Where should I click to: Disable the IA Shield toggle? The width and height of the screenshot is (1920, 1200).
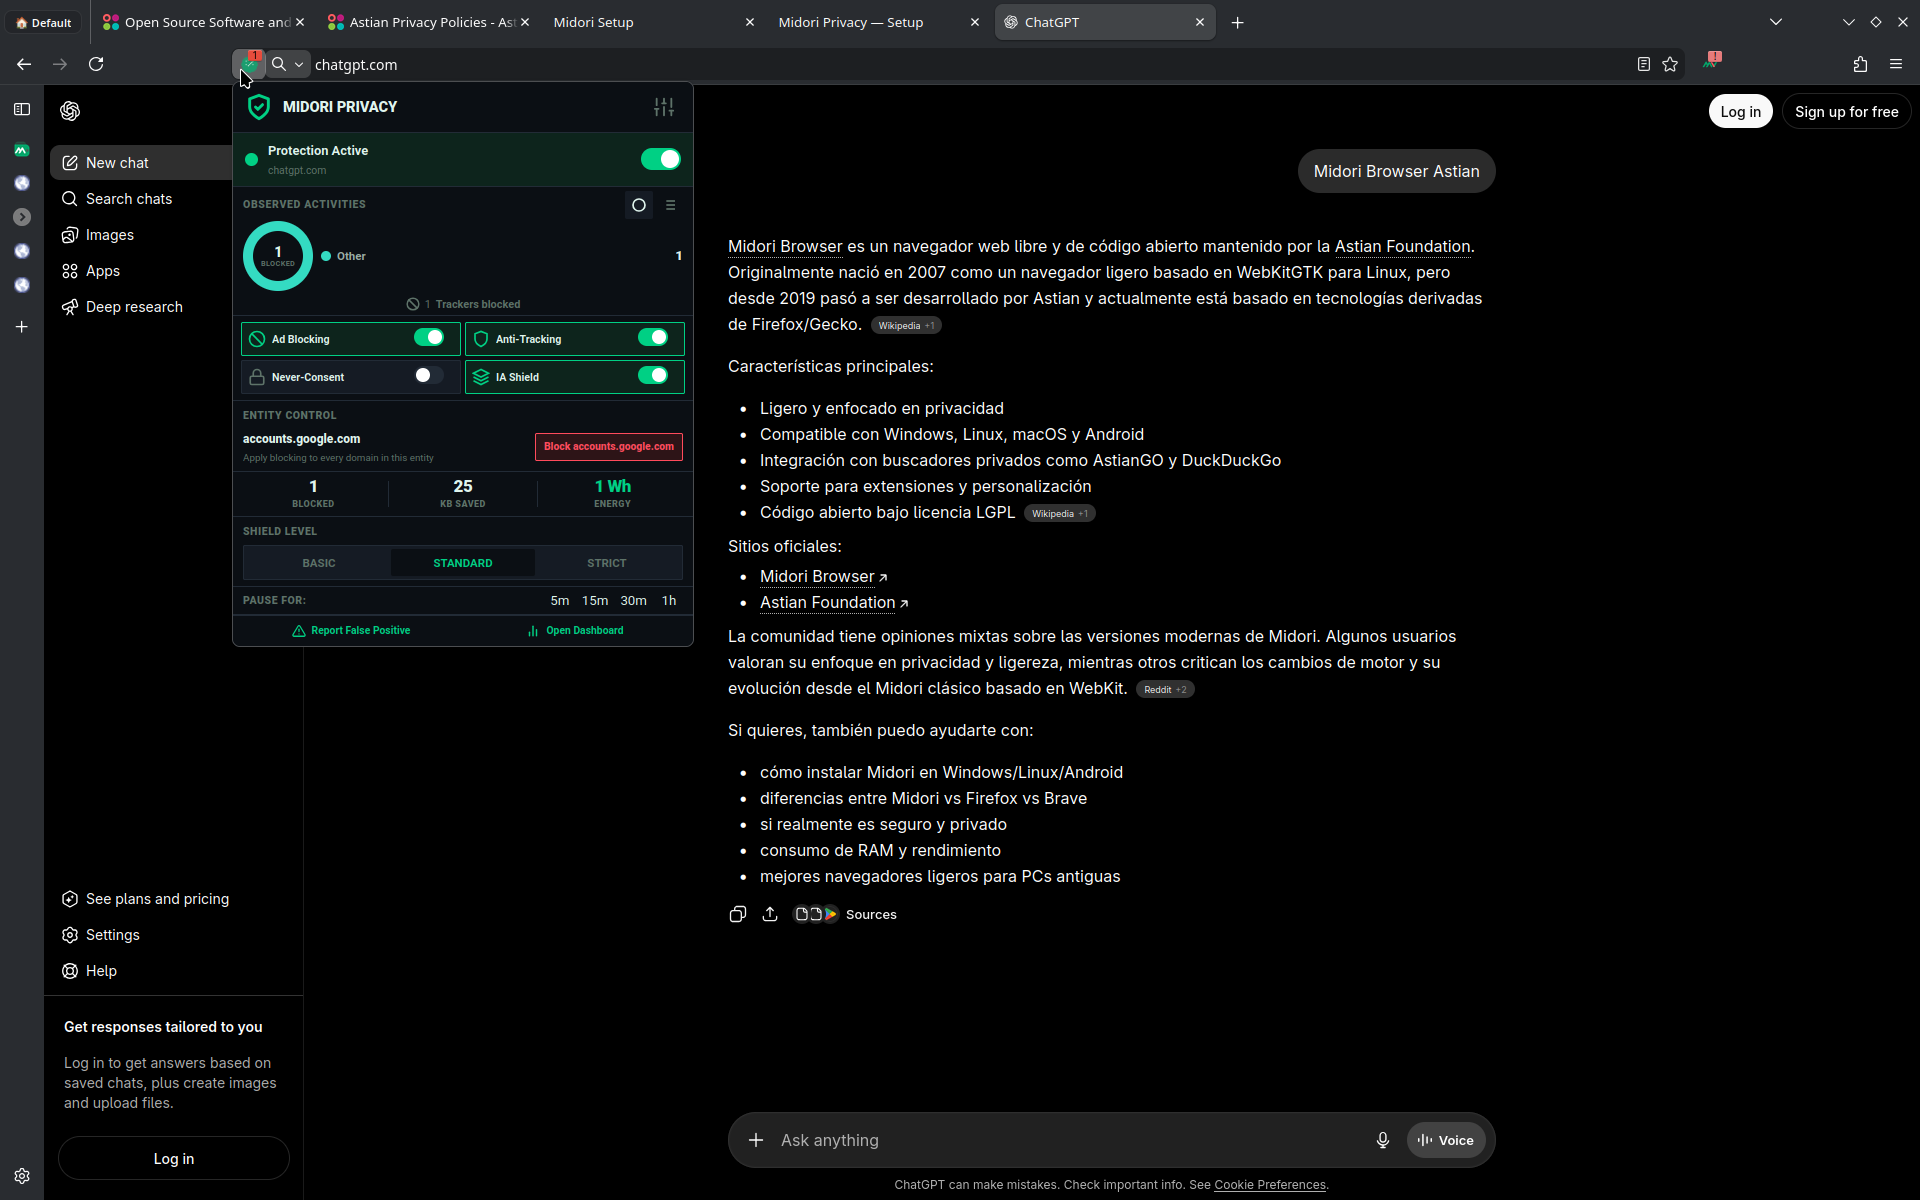tap(653, 376)
